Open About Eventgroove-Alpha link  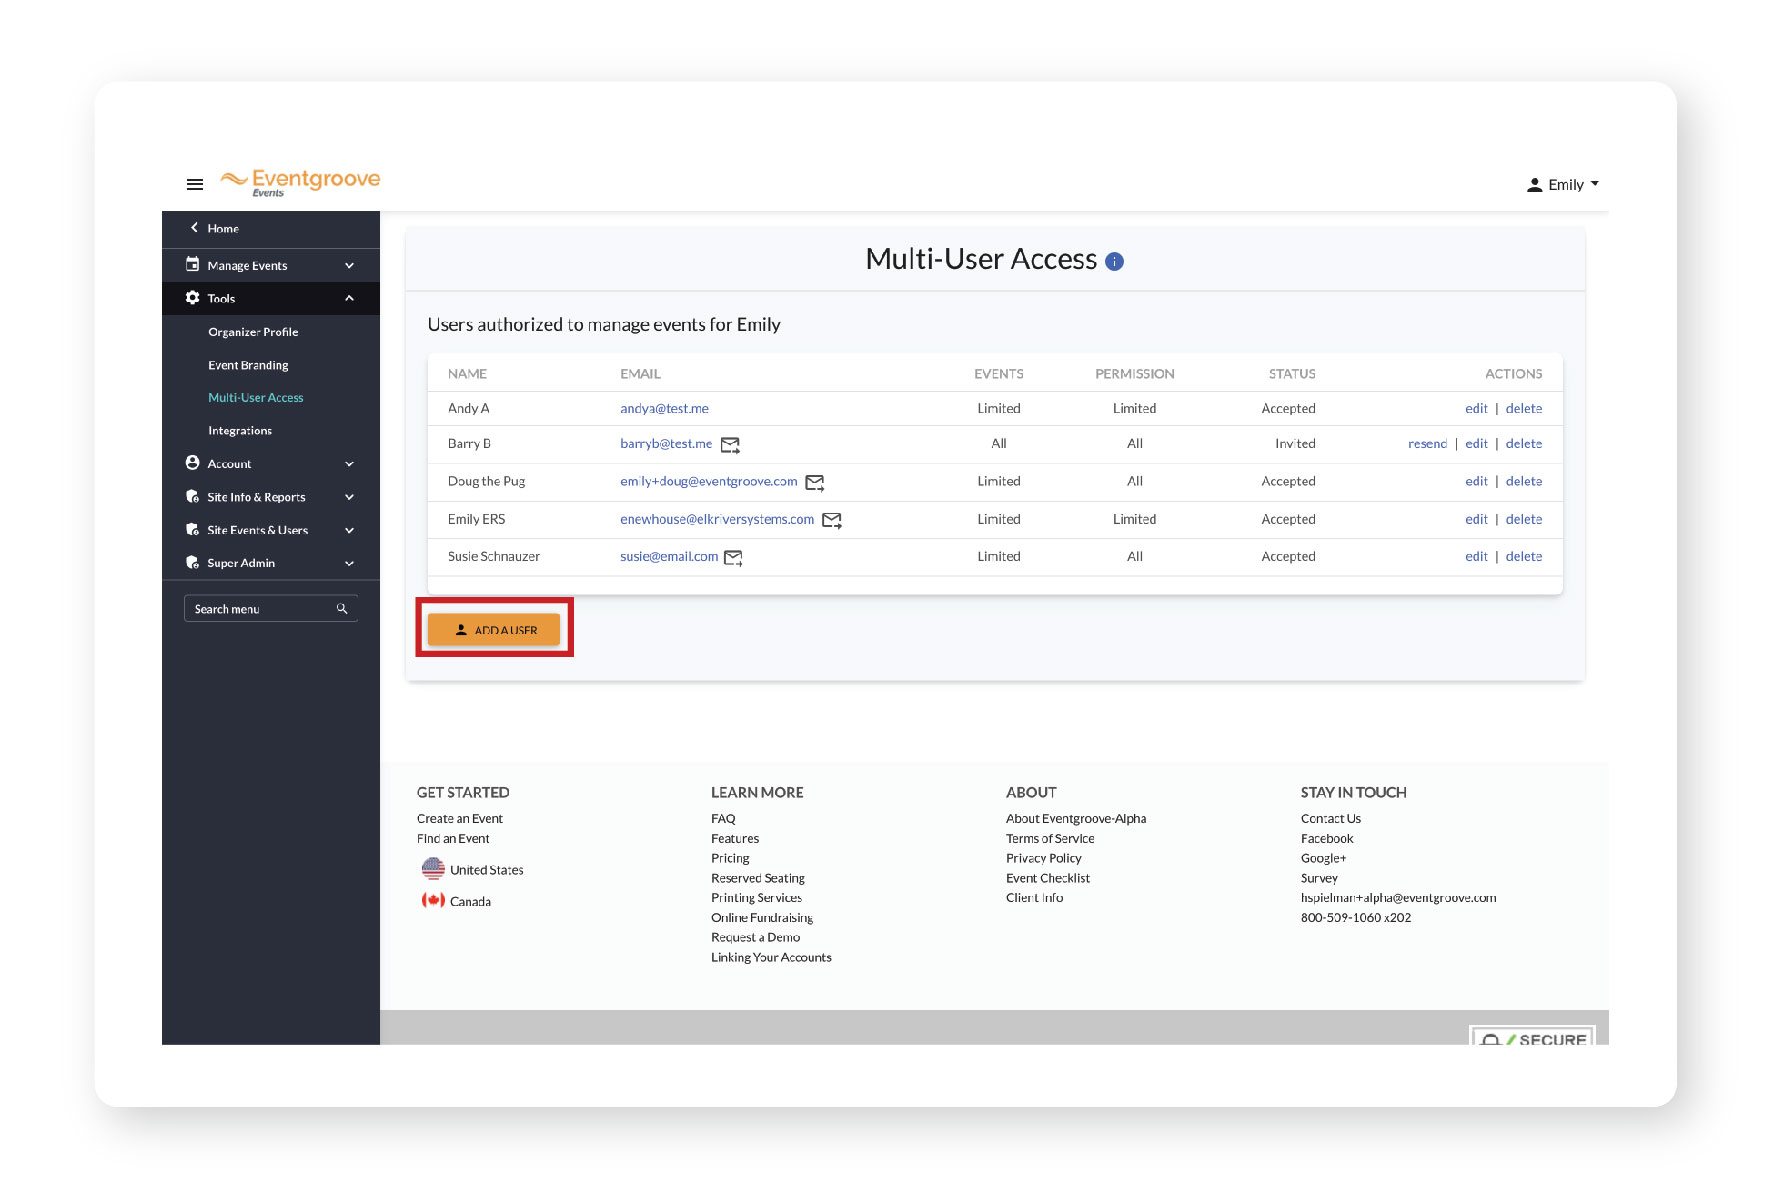[1076, 819]
